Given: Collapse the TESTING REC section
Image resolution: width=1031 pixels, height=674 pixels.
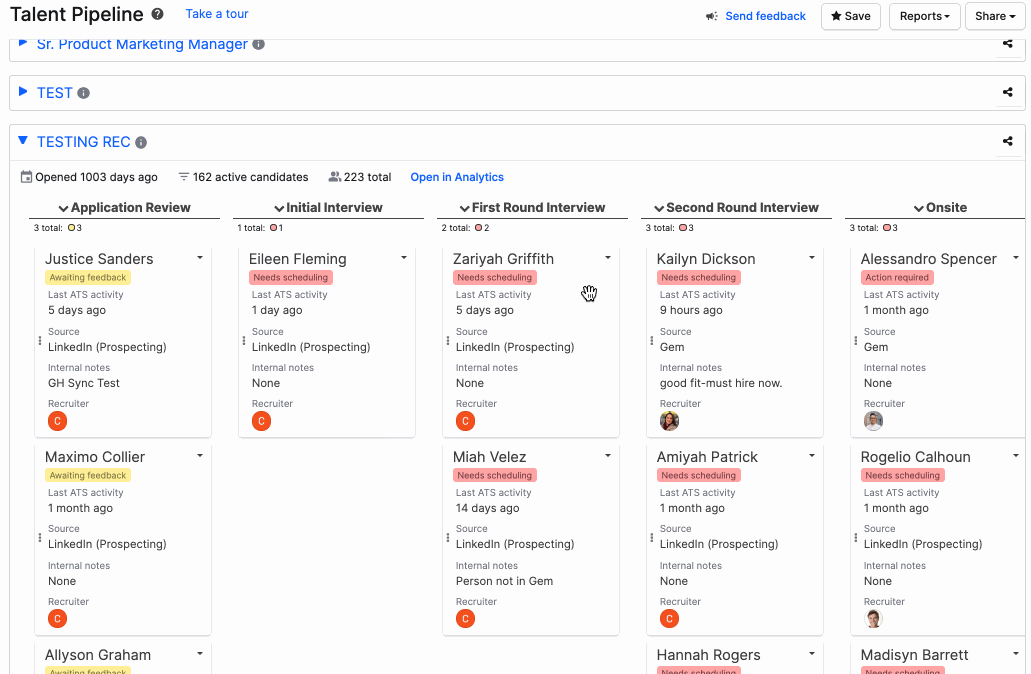Looking at the screenshot, I should (x=23, y=141).
